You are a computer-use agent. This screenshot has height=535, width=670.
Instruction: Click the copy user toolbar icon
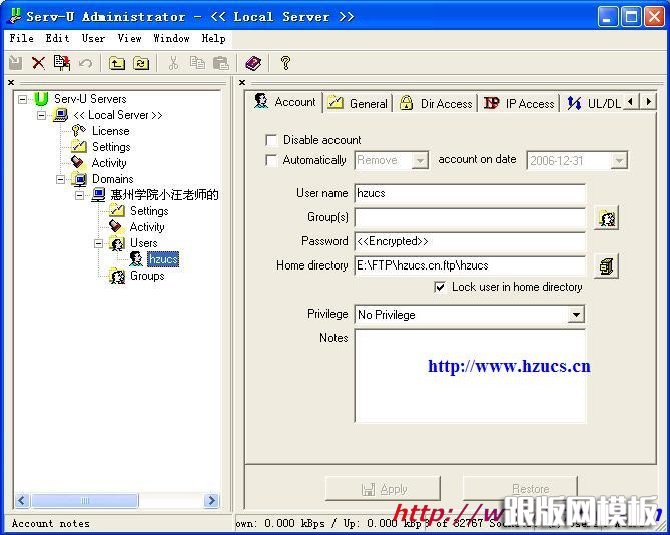tap(62, 63)
